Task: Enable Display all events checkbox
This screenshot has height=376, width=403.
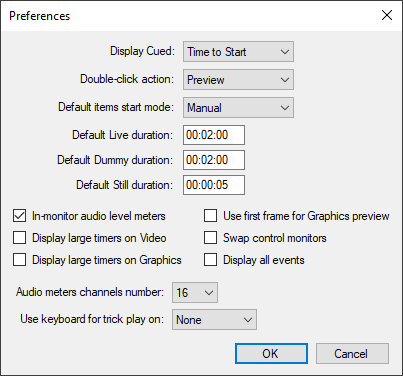Action: point(210,260)
